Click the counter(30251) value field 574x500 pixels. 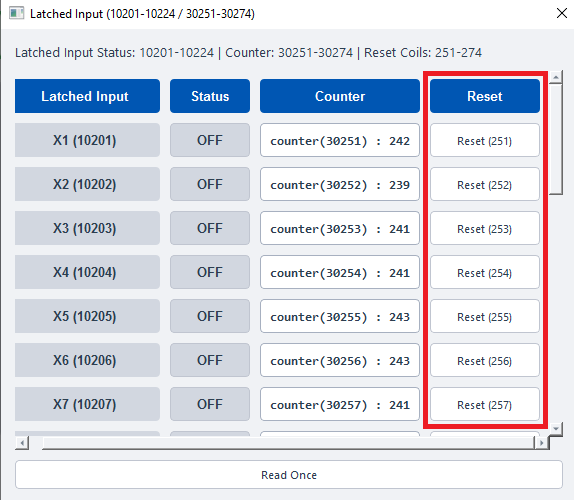[340, 141]
